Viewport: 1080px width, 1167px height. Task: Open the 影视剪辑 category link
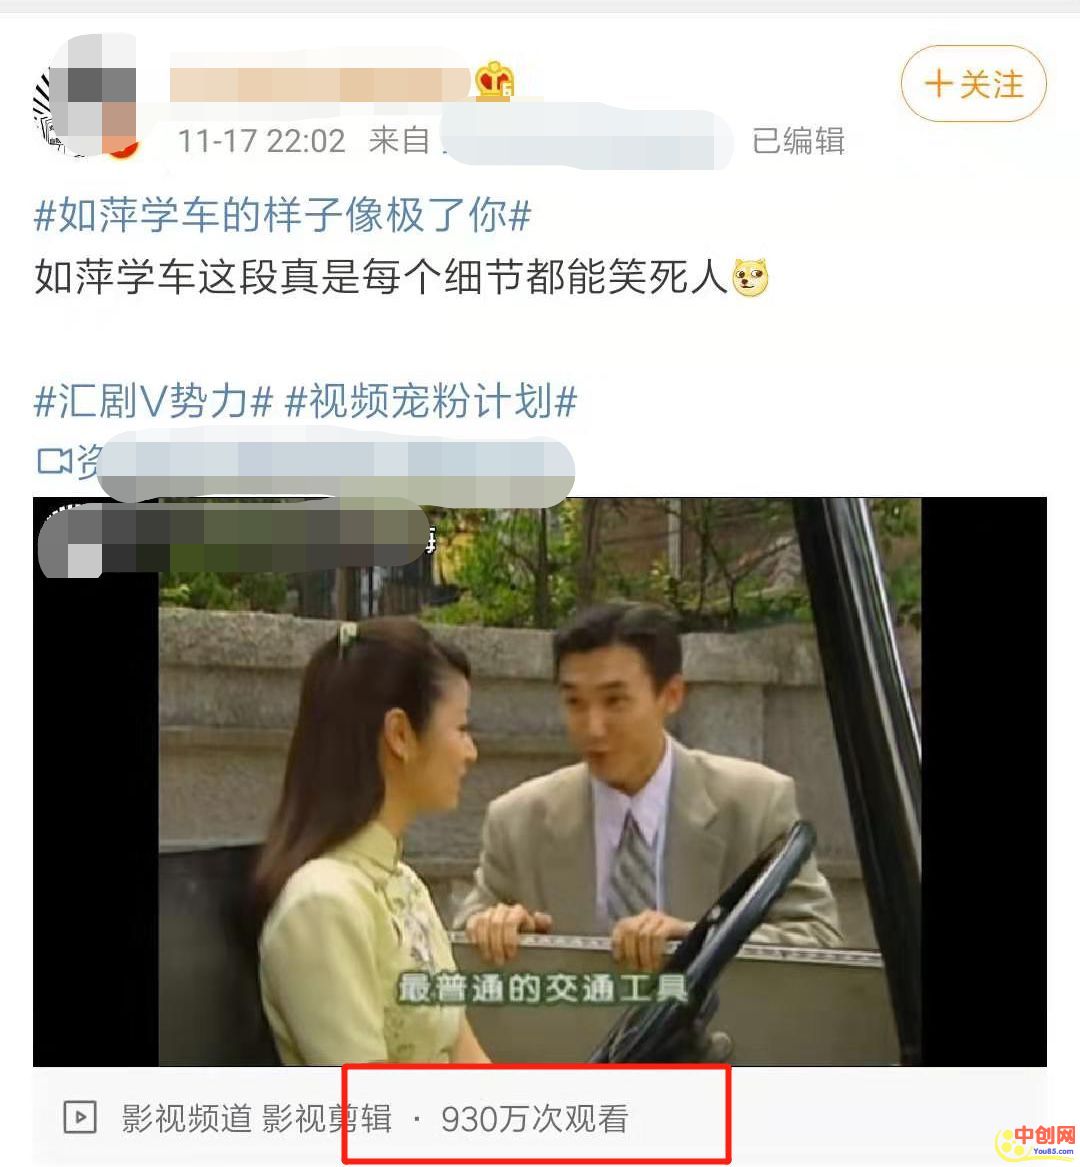pos(327,1118)
